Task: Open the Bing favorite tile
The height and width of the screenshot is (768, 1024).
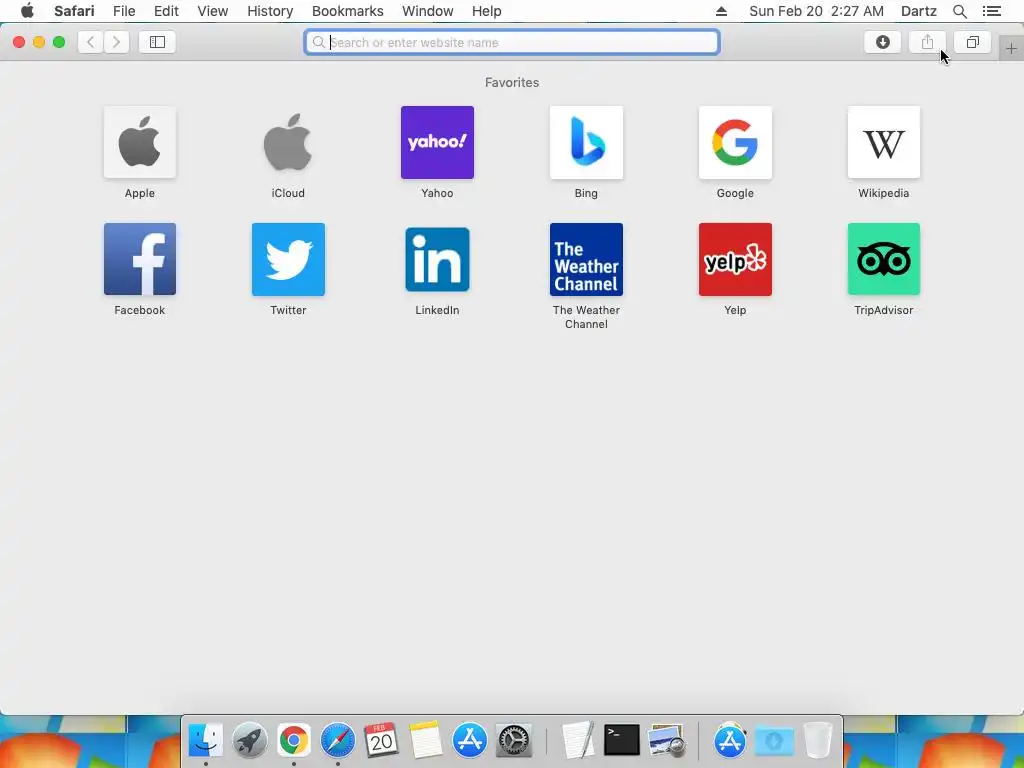Action: click(586, 142)
